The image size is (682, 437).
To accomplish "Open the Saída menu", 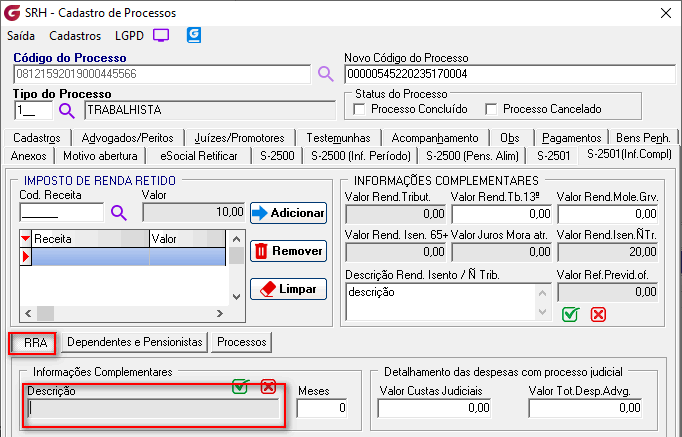I will coord(21,36).
